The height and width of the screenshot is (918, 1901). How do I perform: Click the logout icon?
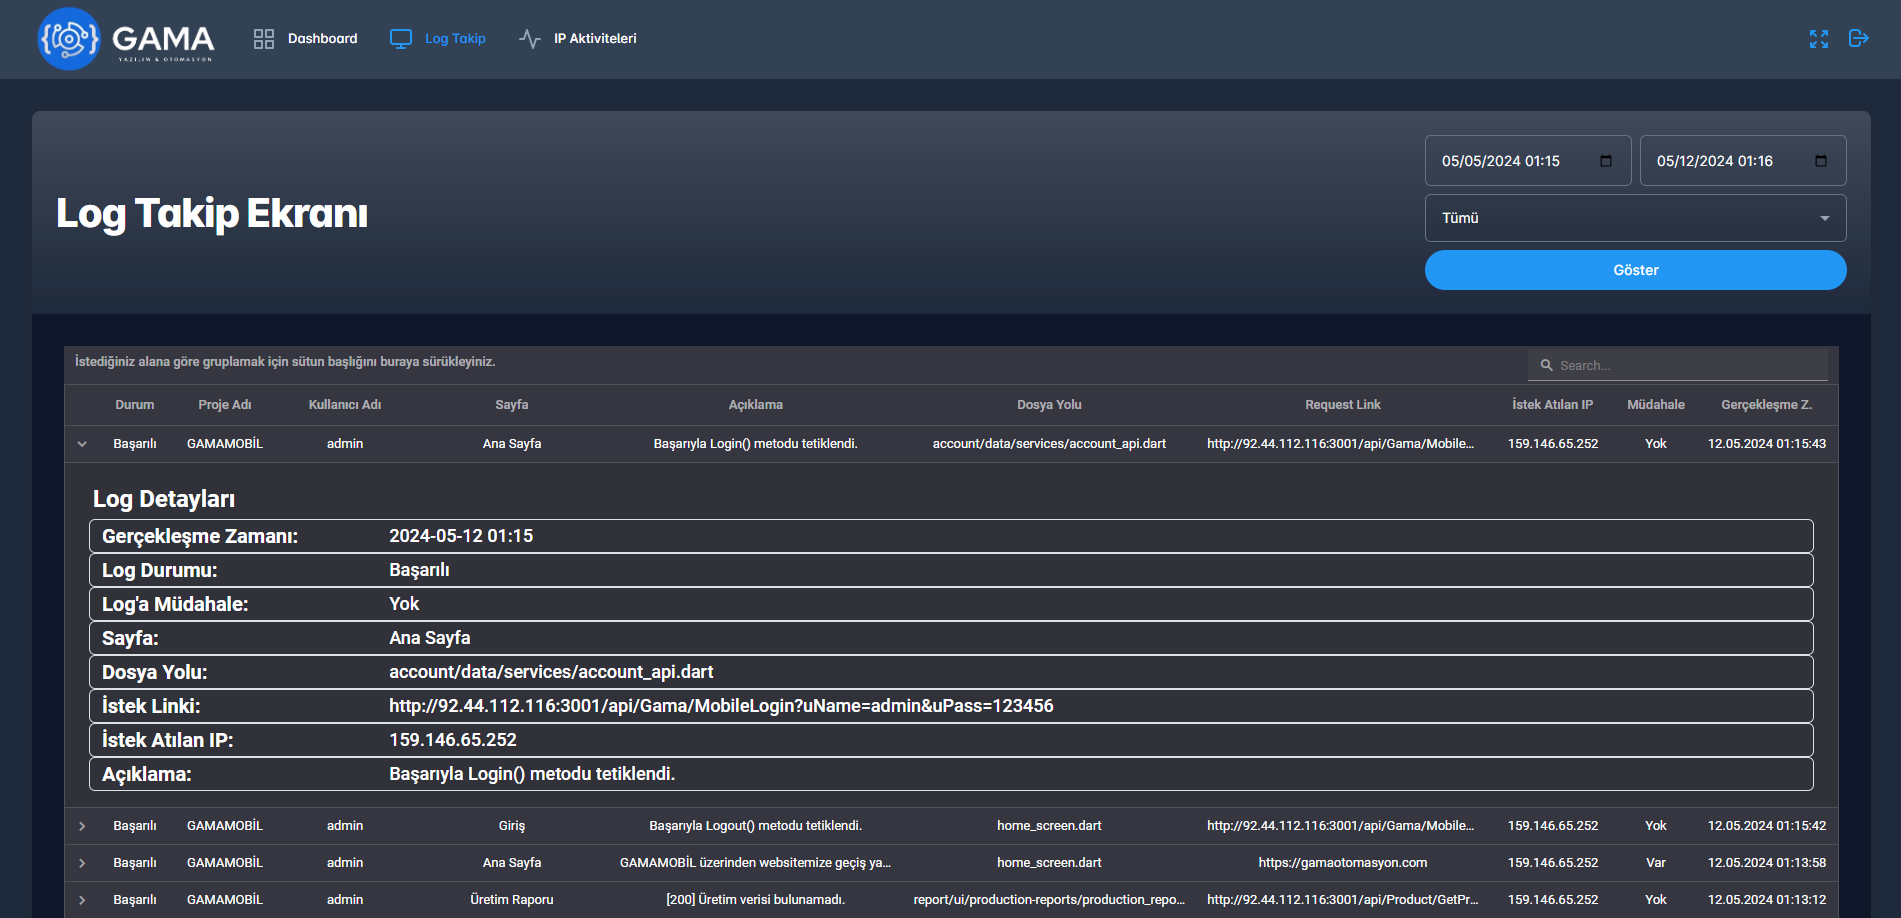tap(1858, 39)
